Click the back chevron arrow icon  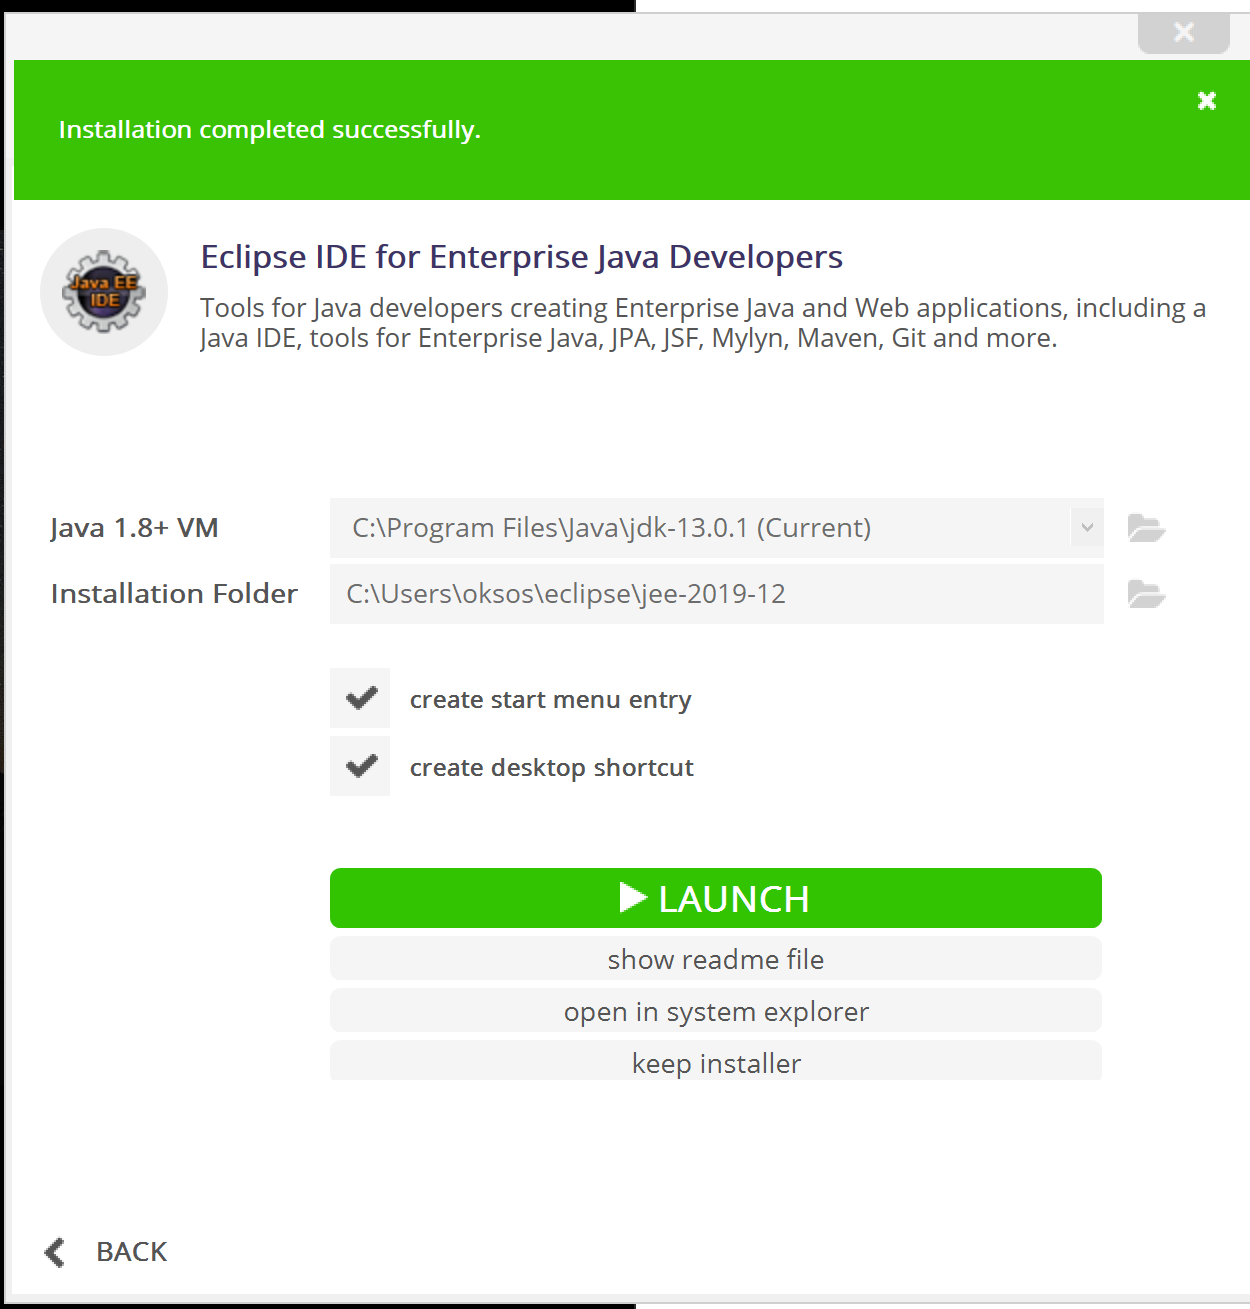55,1252
